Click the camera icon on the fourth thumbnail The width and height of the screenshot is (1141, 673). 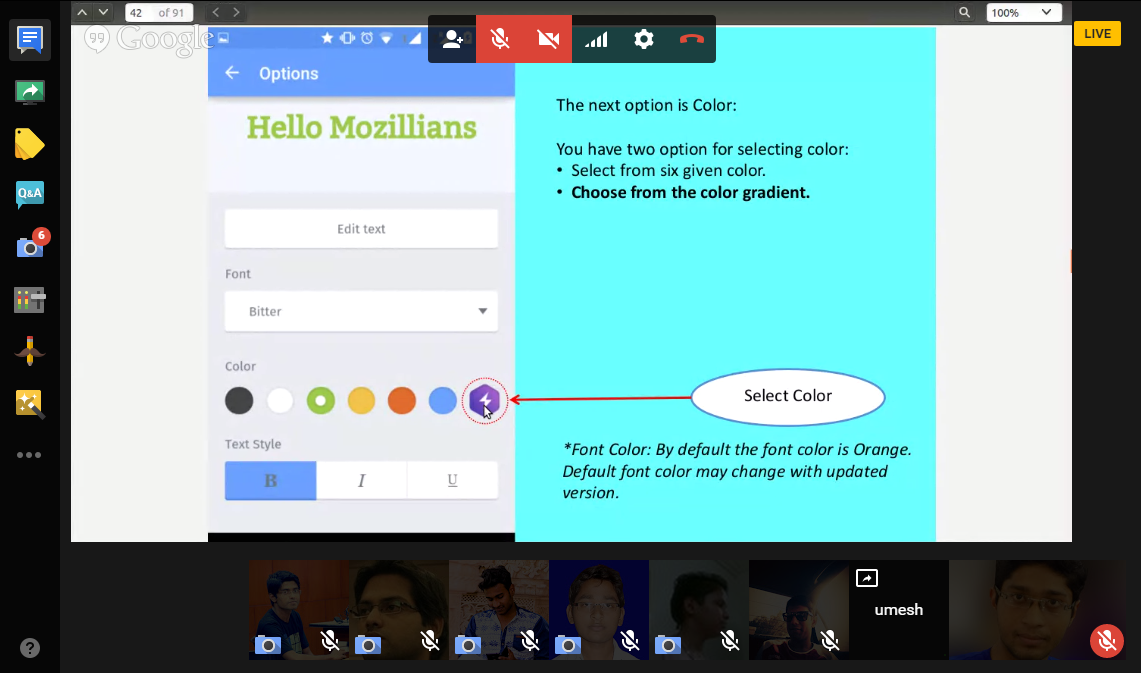click(x=568, y=645)
